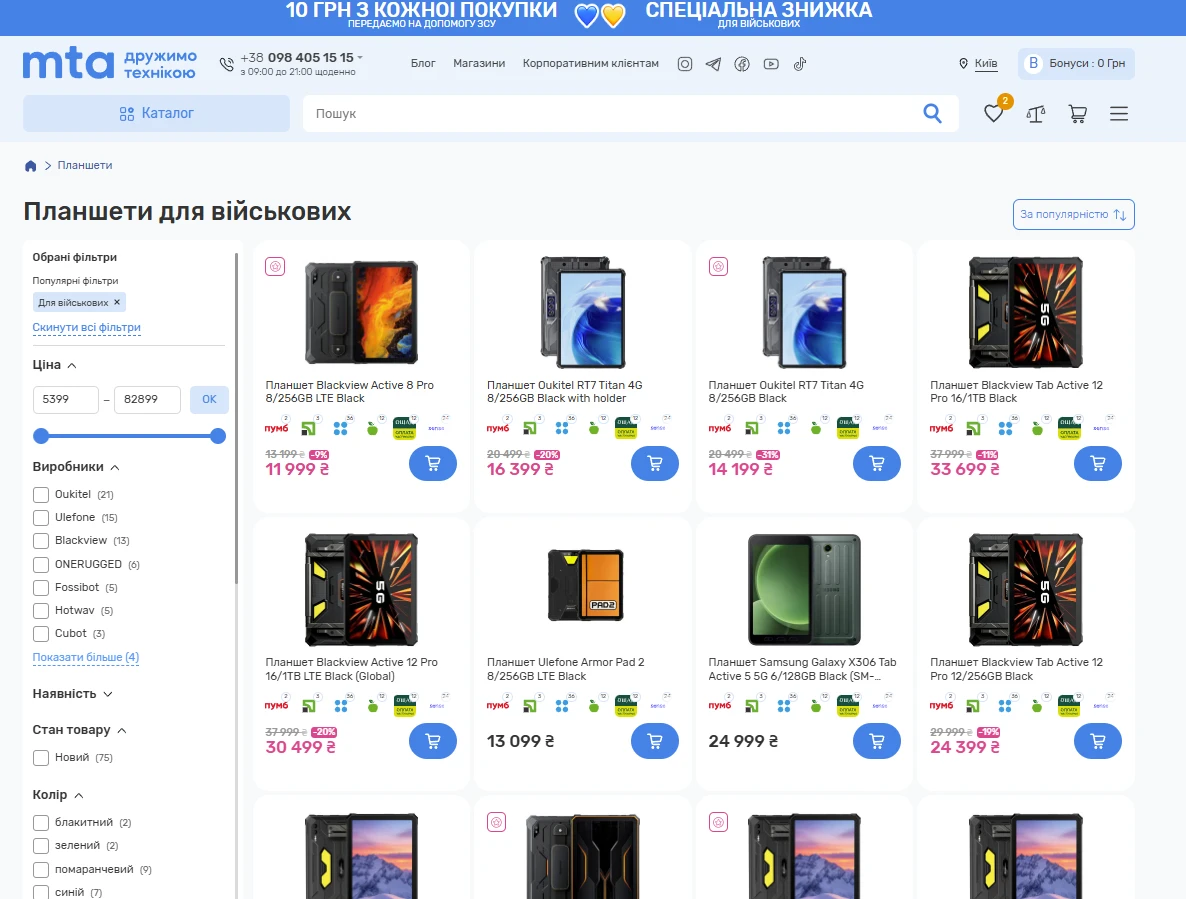Screen dimensions: 1186x899
Task: Click the minimum price field 5399
Action: pyautogui.click(x=66, y=399)
